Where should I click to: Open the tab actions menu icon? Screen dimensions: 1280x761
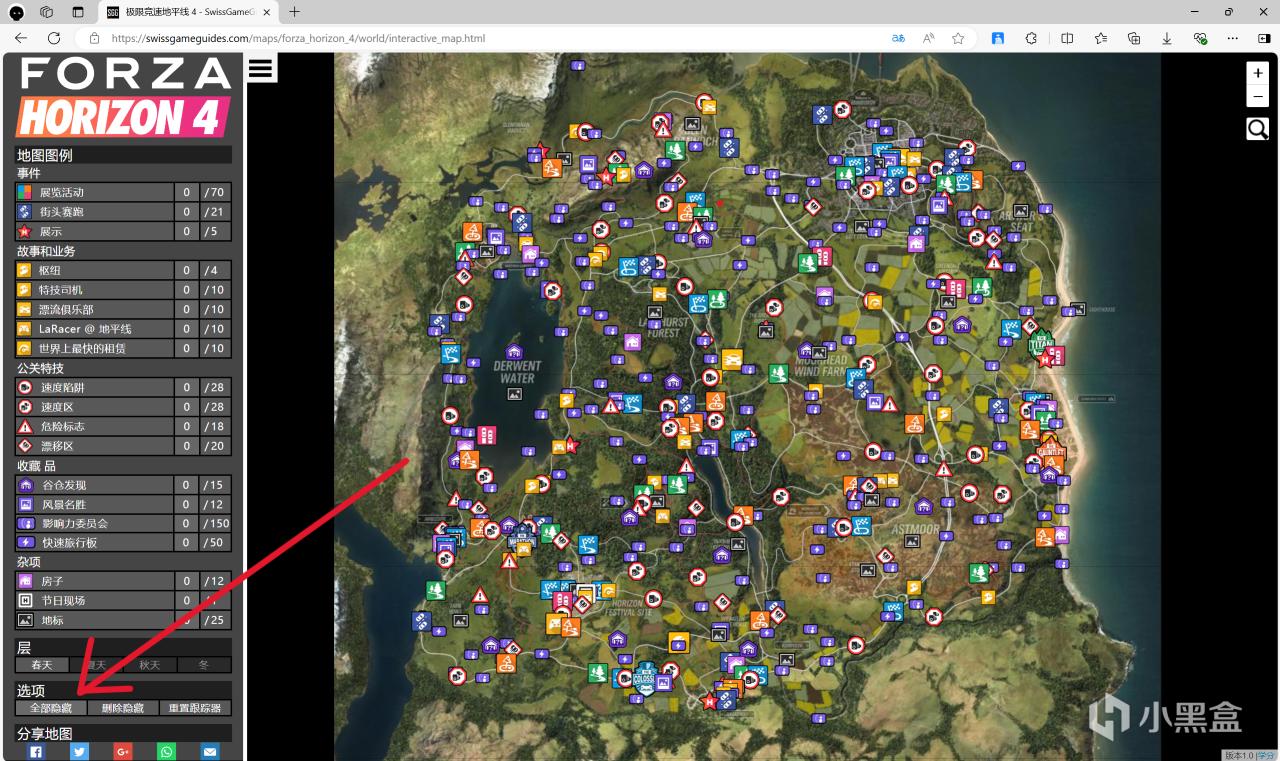pos(78,12)
